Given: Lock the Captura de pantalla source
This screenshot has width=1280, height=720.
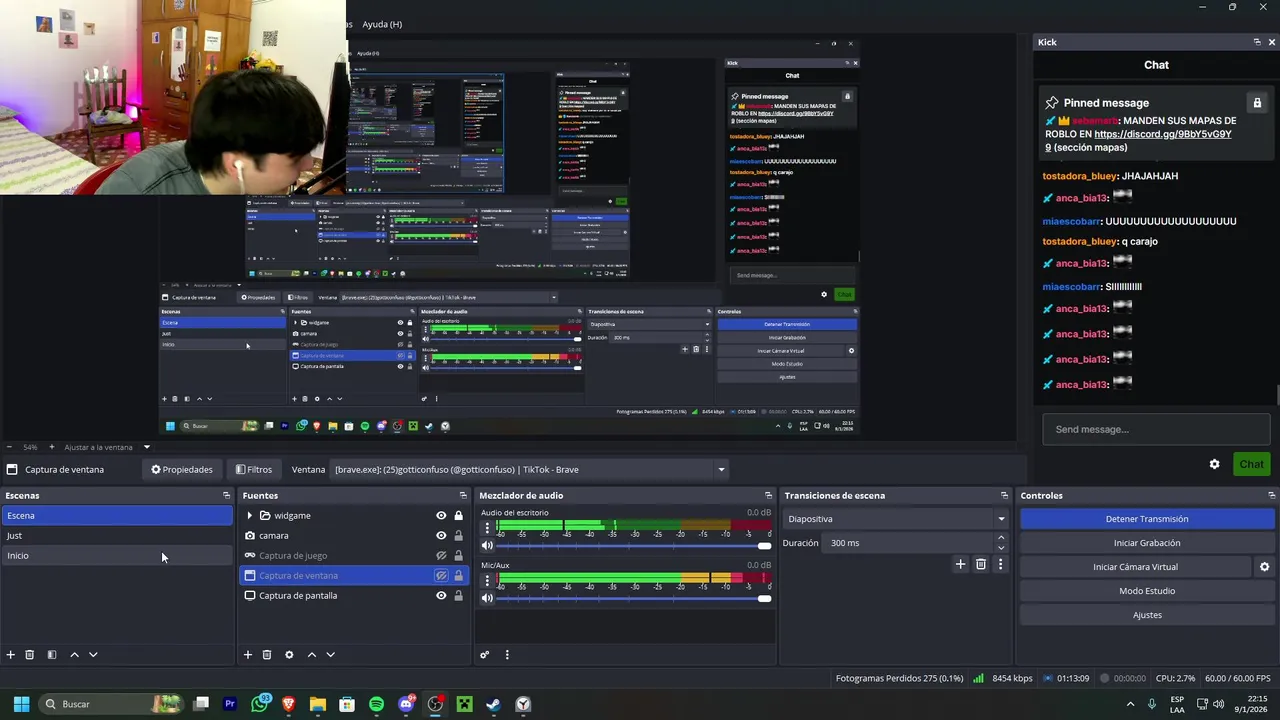Looking at the screenshot, I should click(459, 595).
